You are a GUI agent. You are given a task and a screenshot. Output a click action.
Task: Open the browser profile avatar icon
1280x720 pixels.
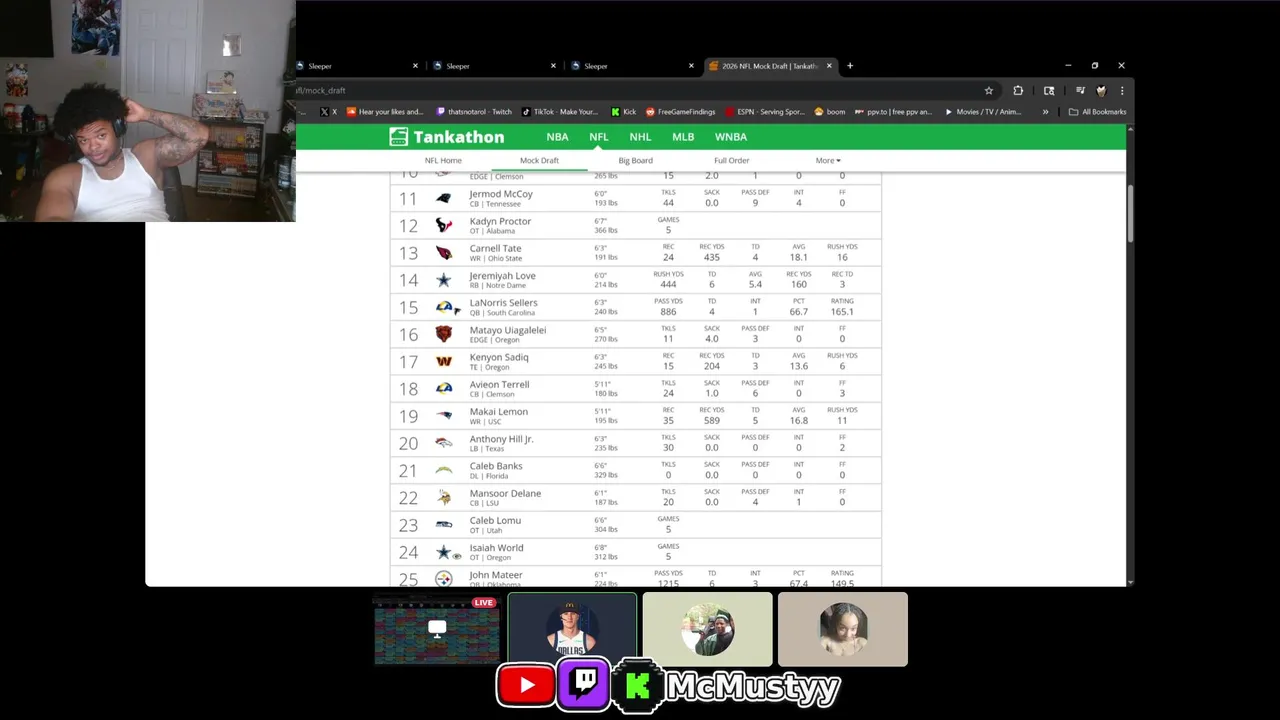pyautogui.click(x=1101, y=90)
